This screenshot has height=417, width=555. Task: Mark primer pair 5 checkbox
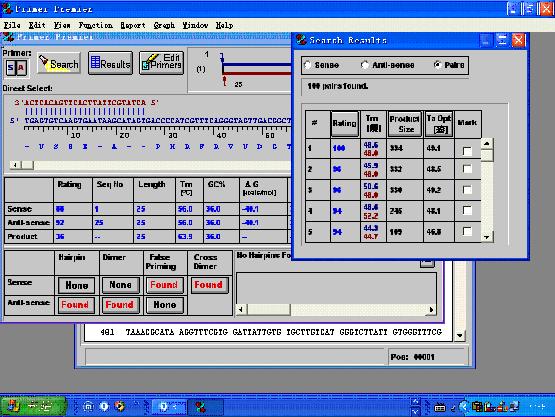coord(467,232)
